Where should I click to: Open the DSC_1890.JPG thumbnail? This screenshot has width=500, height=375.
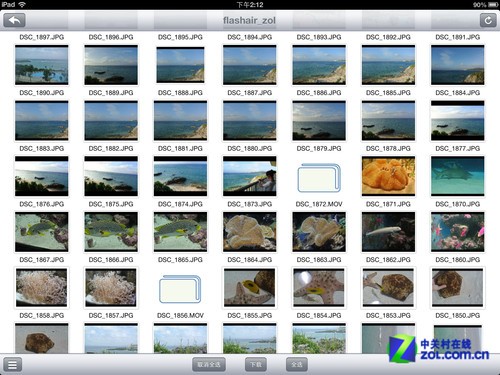(x=42, y=121)
